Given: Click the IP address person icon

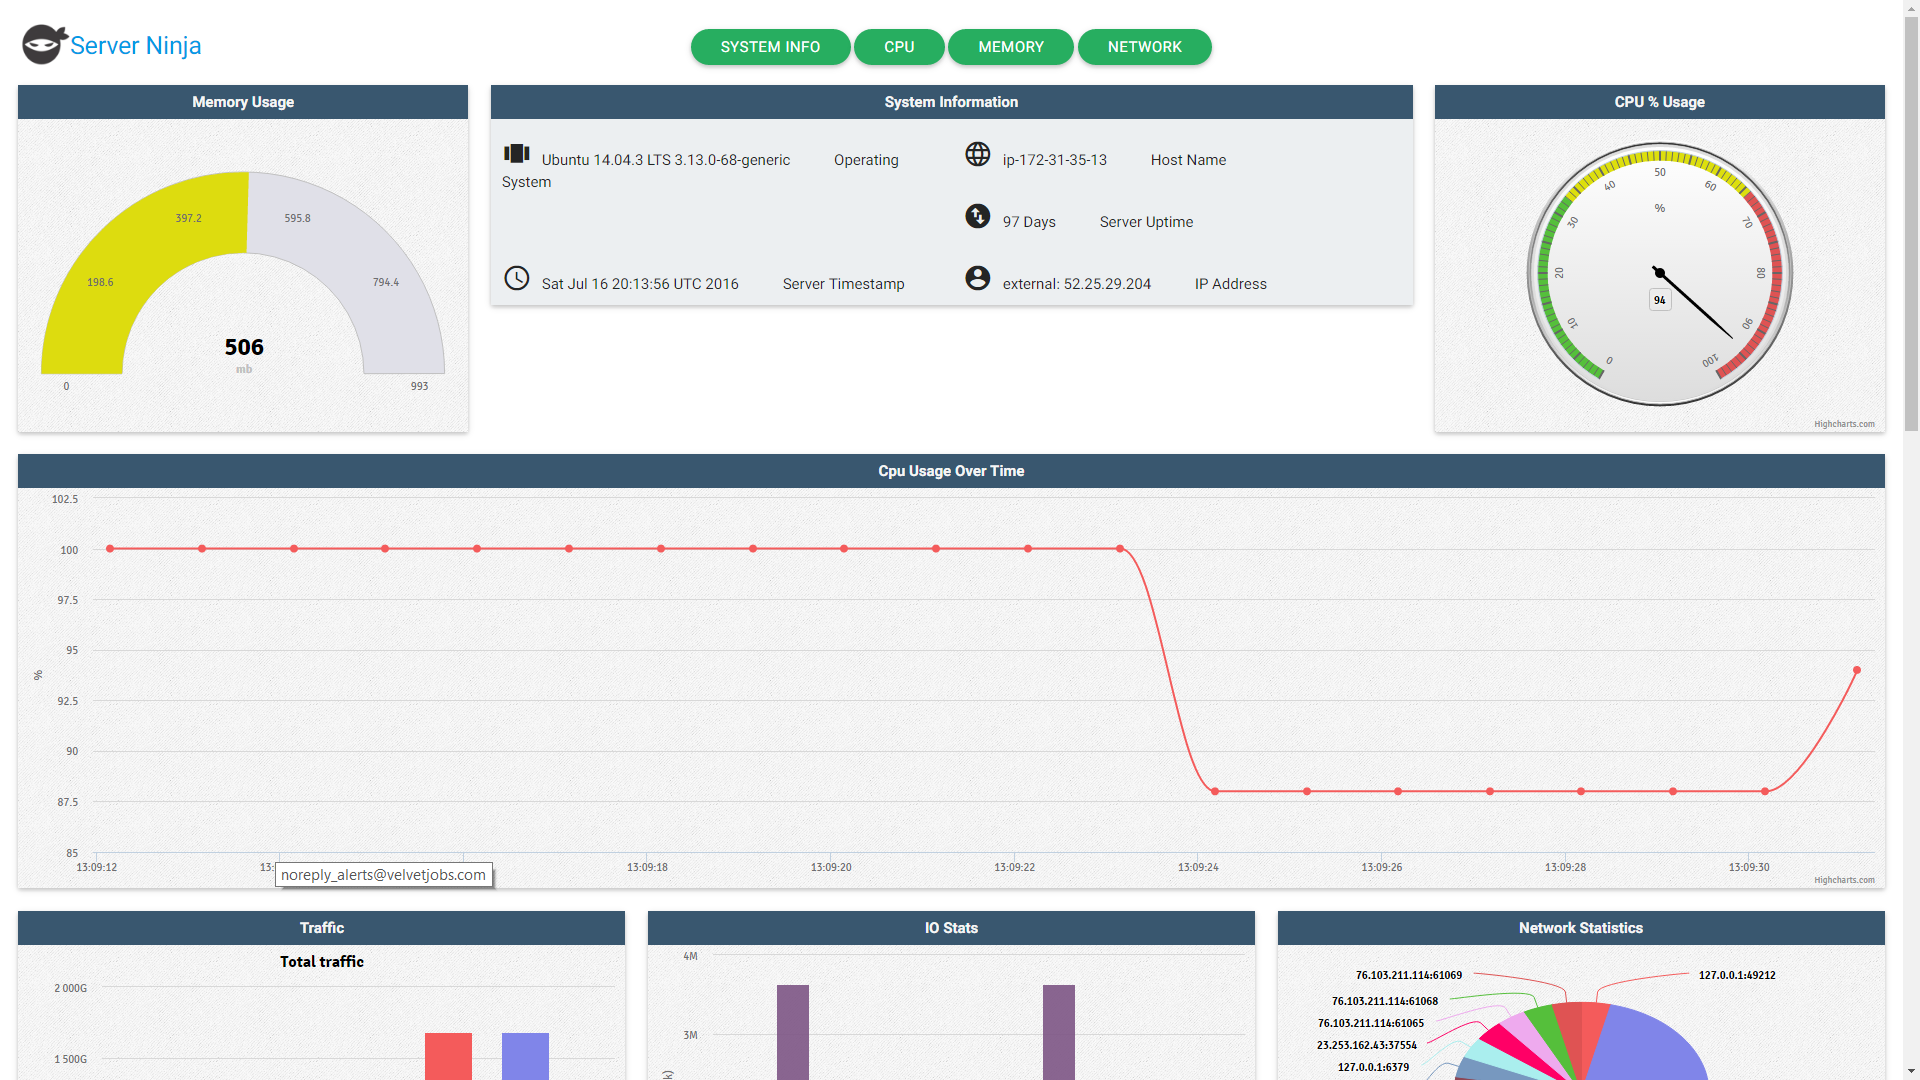Looking at the screenshot, I should click(x=977, y=278).
